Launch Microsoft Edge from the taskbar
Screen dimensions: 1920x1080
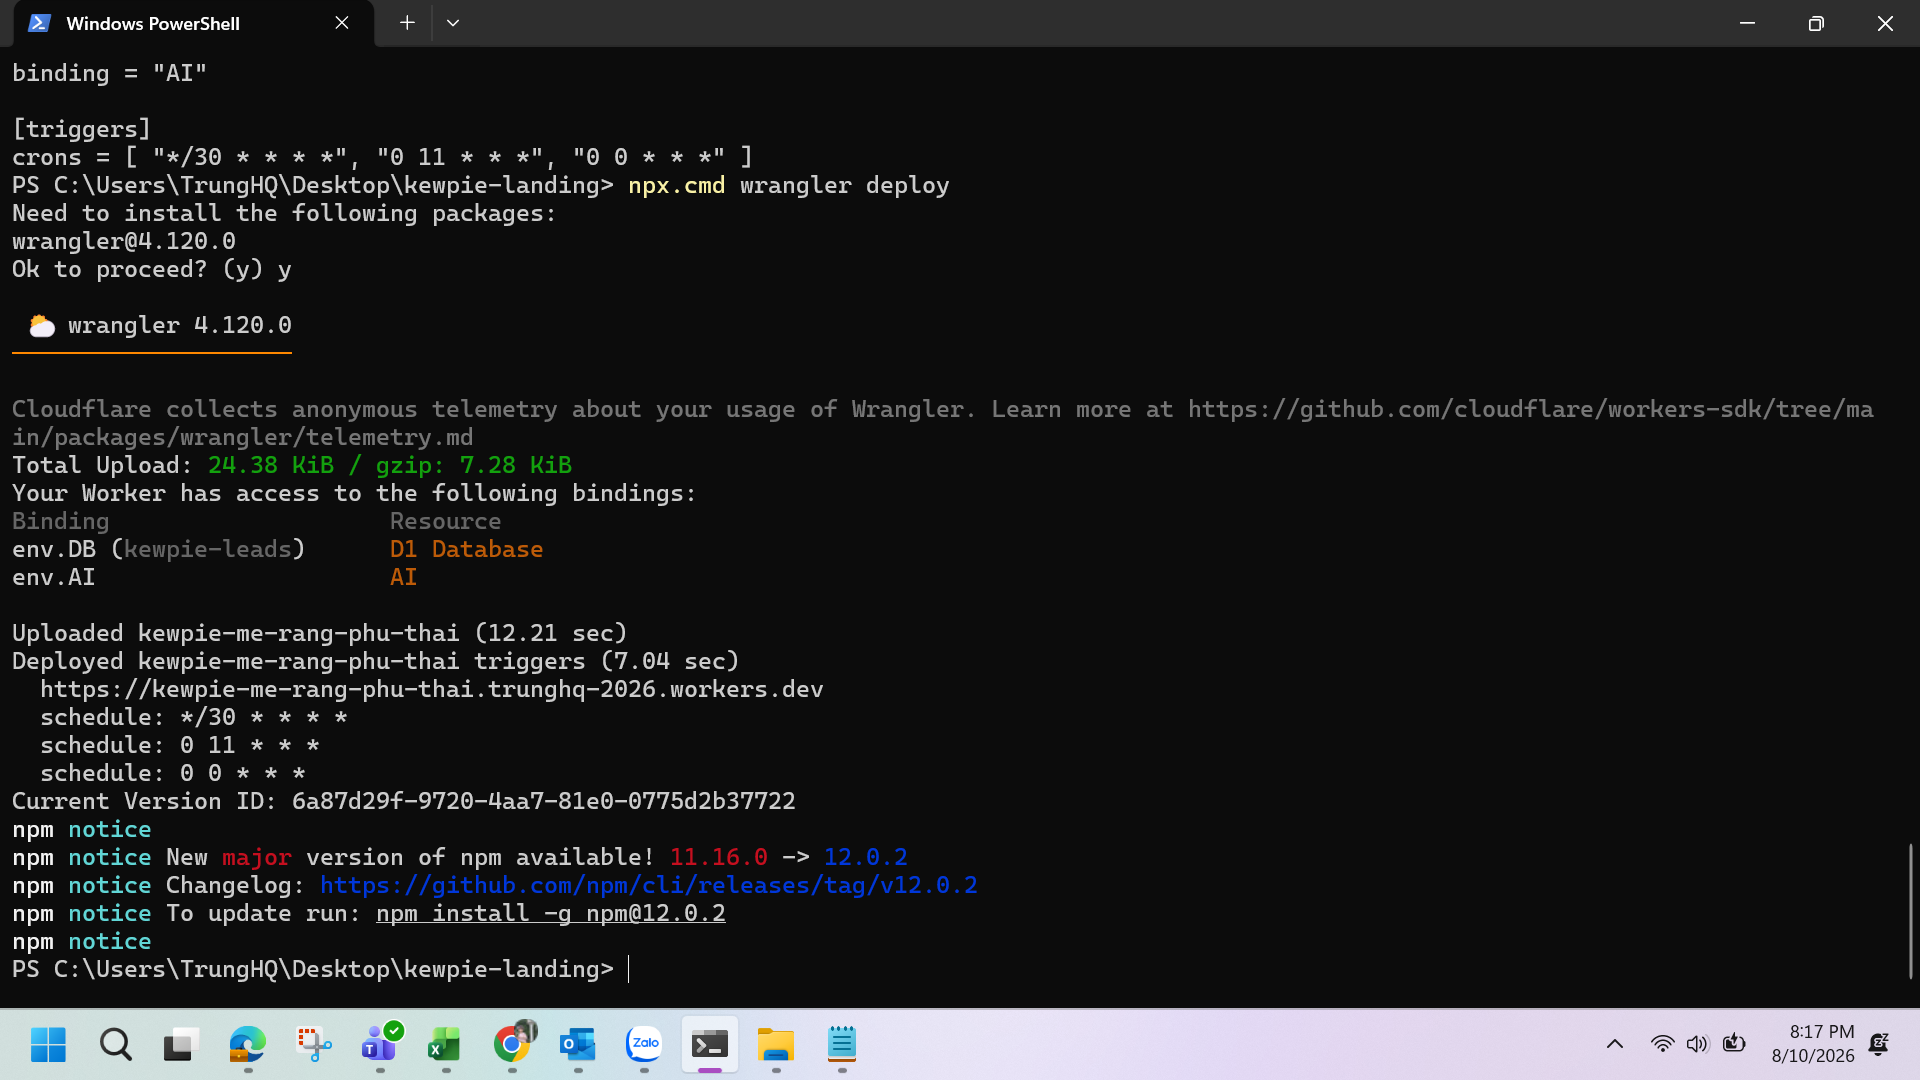point(247,1045)
